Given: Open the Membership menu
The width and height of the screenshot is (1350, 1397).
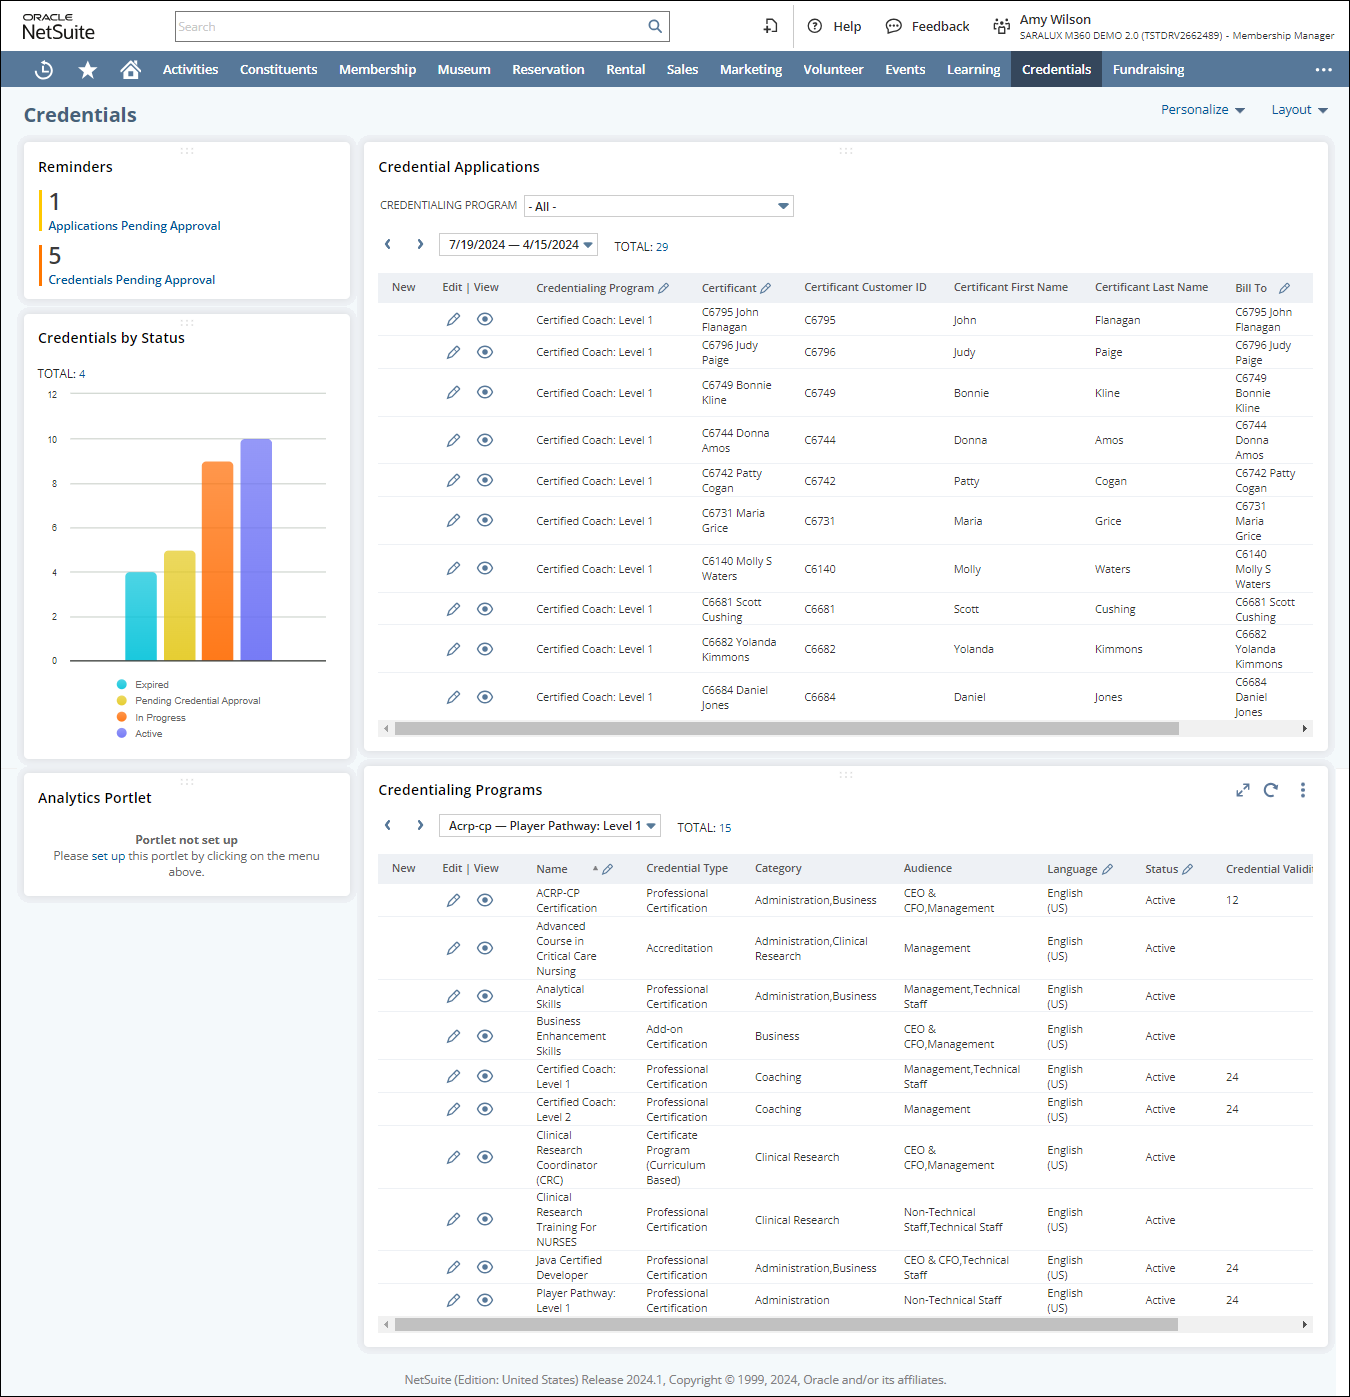Looking at the screenshot, I should point(377,69).
